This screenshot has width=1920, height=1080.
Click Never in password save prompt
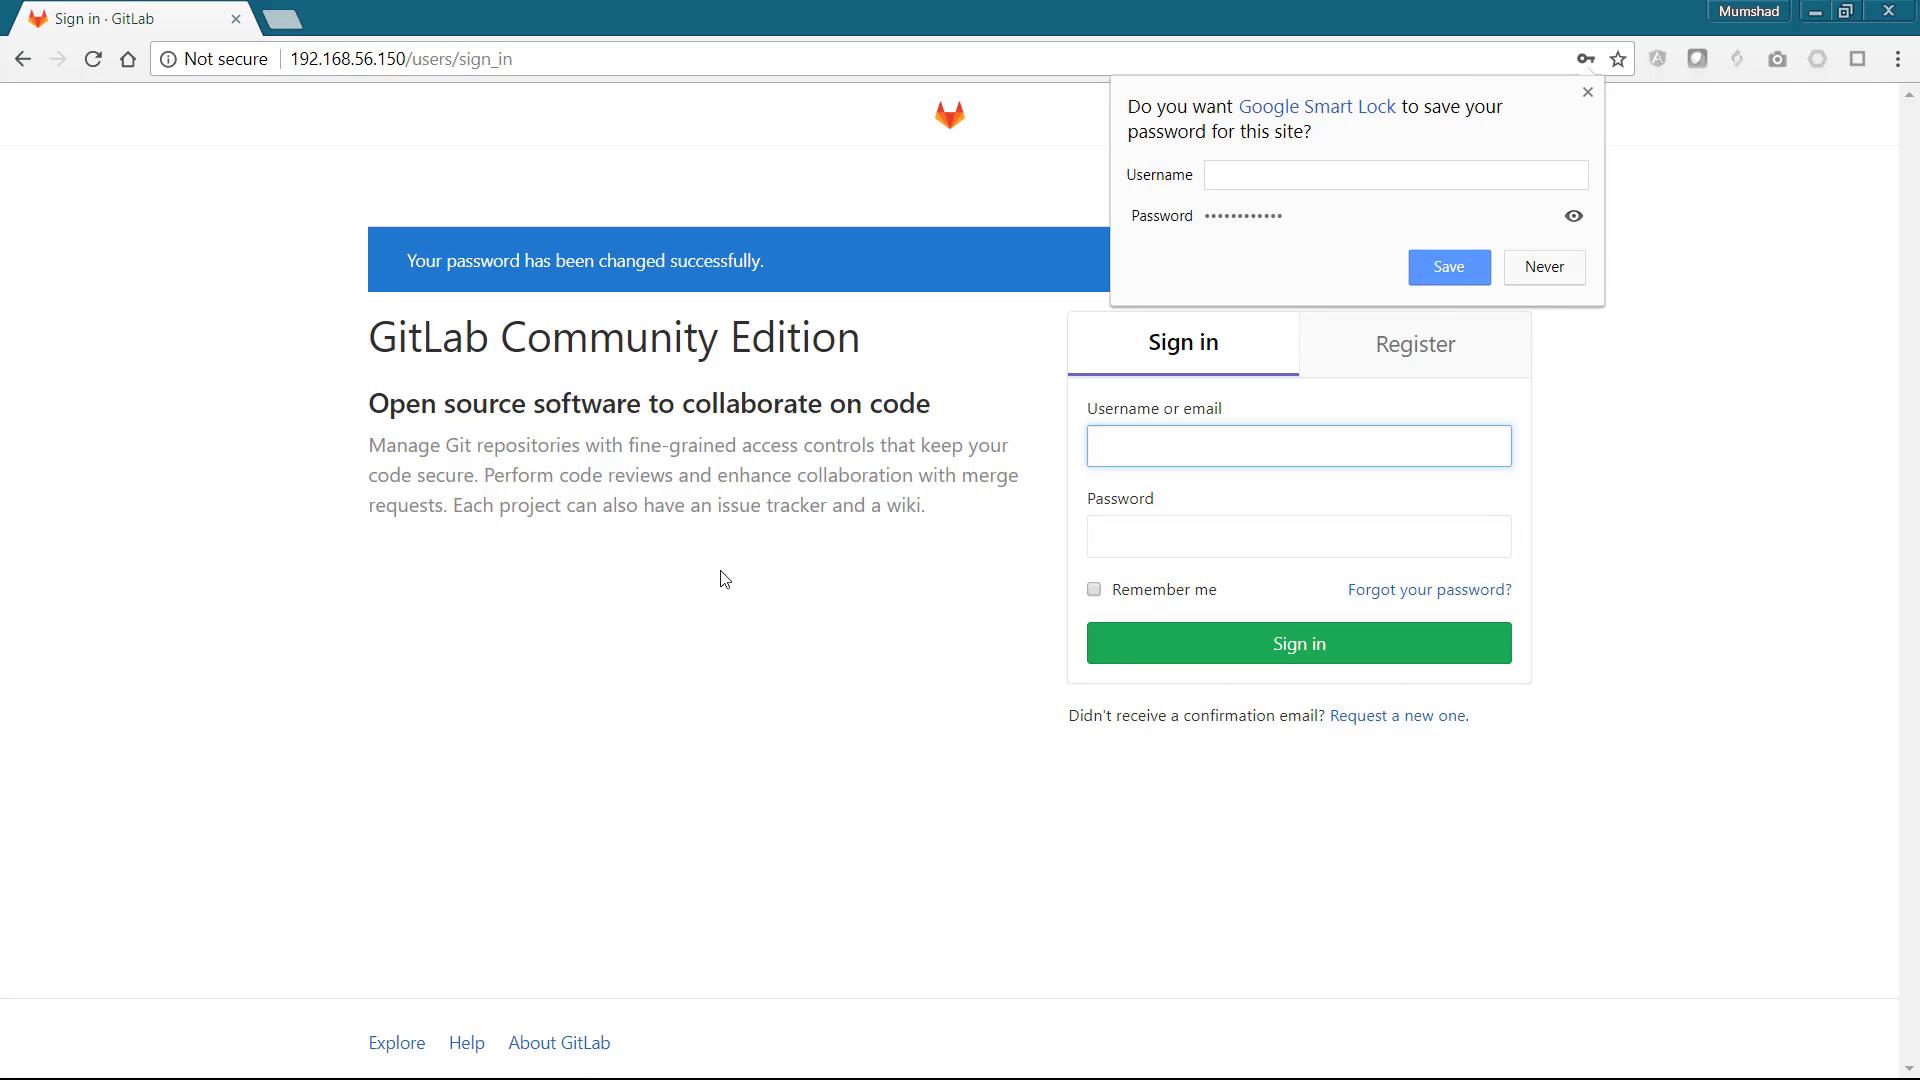coord(1544,267)
